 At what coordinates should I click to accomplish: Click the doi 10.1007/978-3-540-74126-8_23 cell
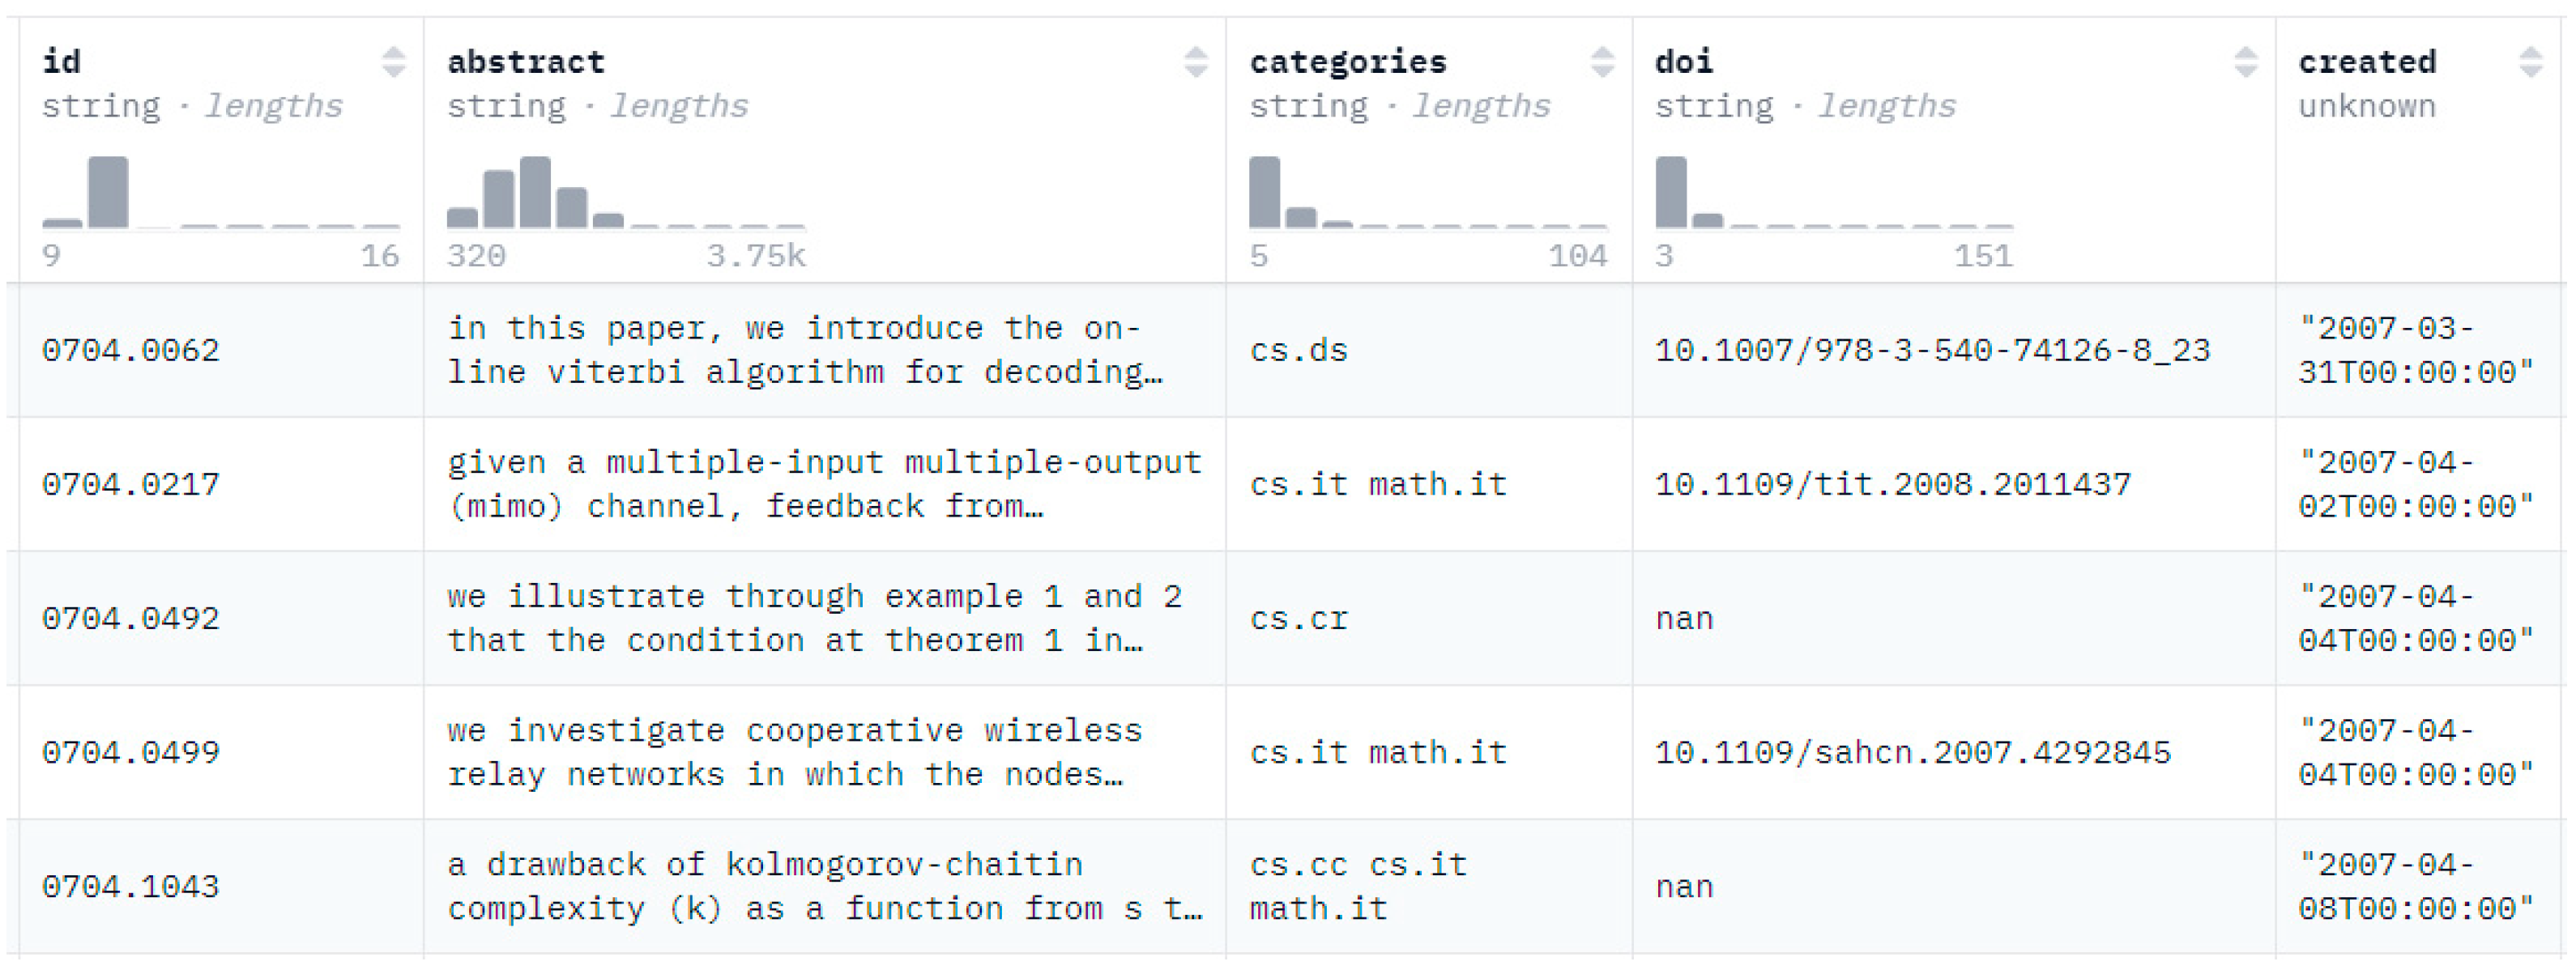click(x=1932, y=351)
